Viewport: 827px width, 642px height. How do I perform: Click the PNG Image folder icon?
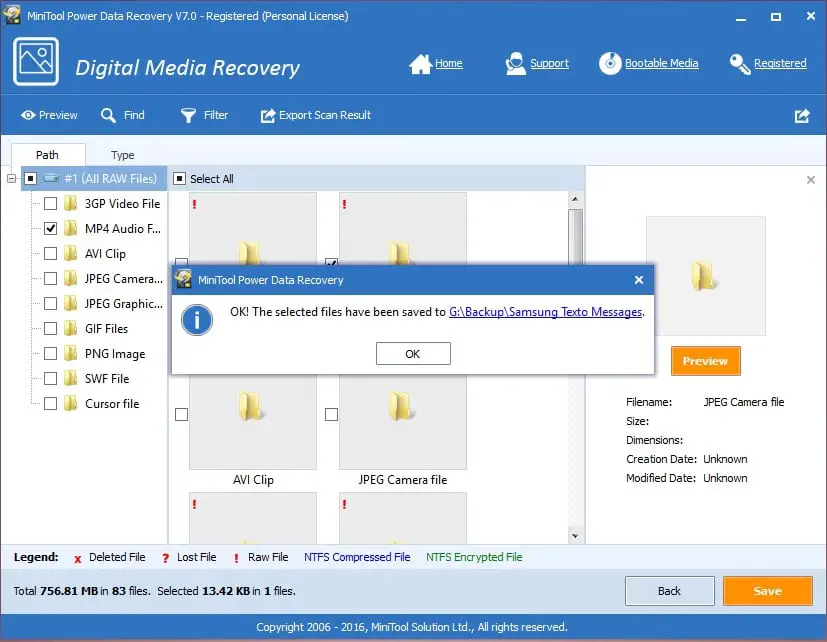click(x=70, y=353)
